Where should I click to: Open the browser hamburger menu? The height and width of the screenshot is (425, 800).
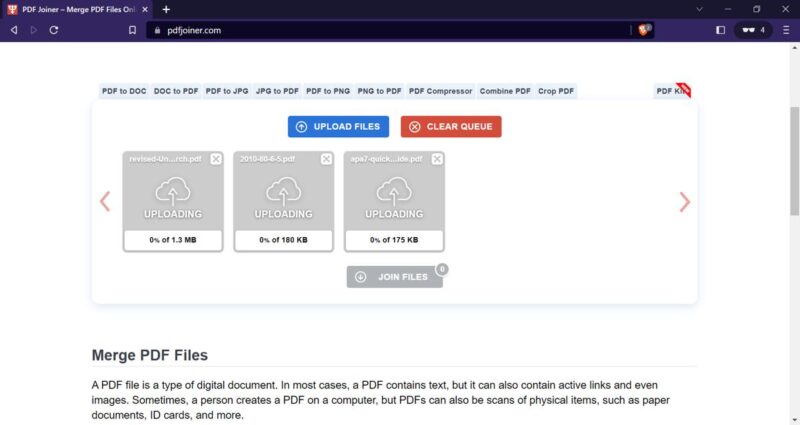coord(786,30)
